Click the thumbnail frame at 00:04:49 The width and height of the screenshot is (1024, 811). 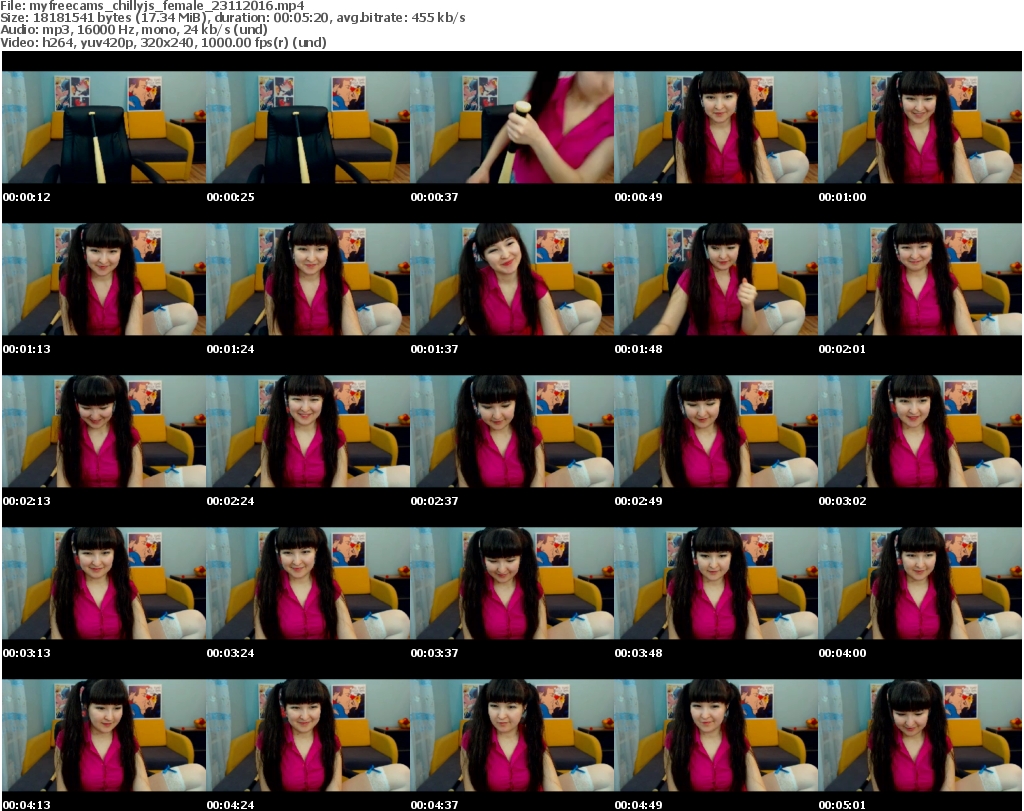[x=716, y=735]
